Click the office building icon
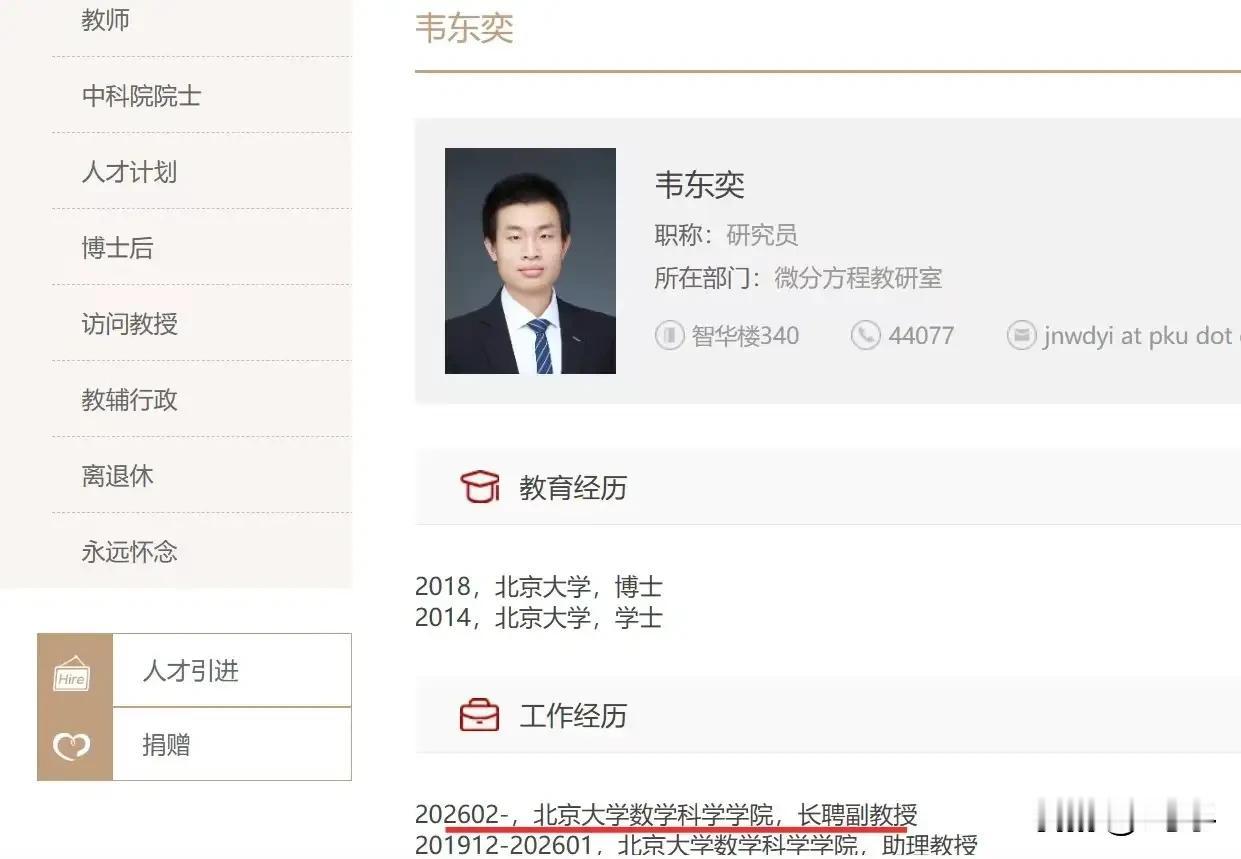Screen dimensions: 1241x859 point(669,335)
